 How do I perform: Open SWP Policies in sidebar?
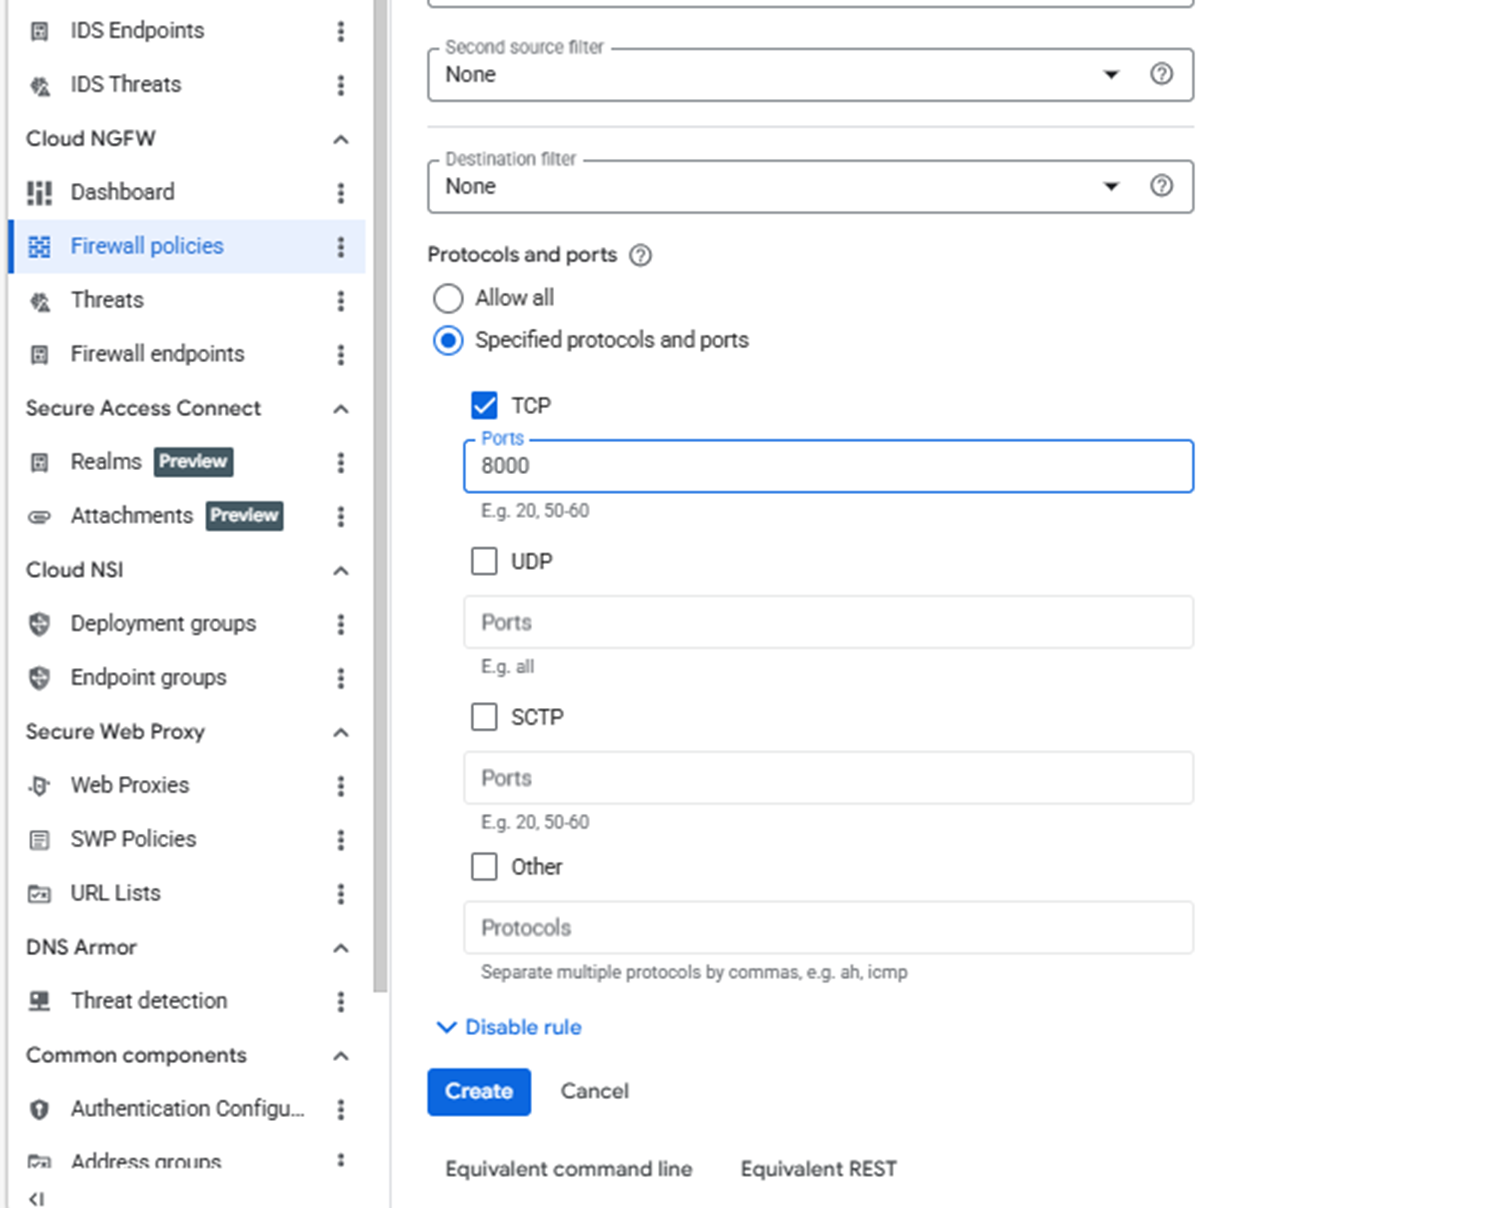point(133,840)
